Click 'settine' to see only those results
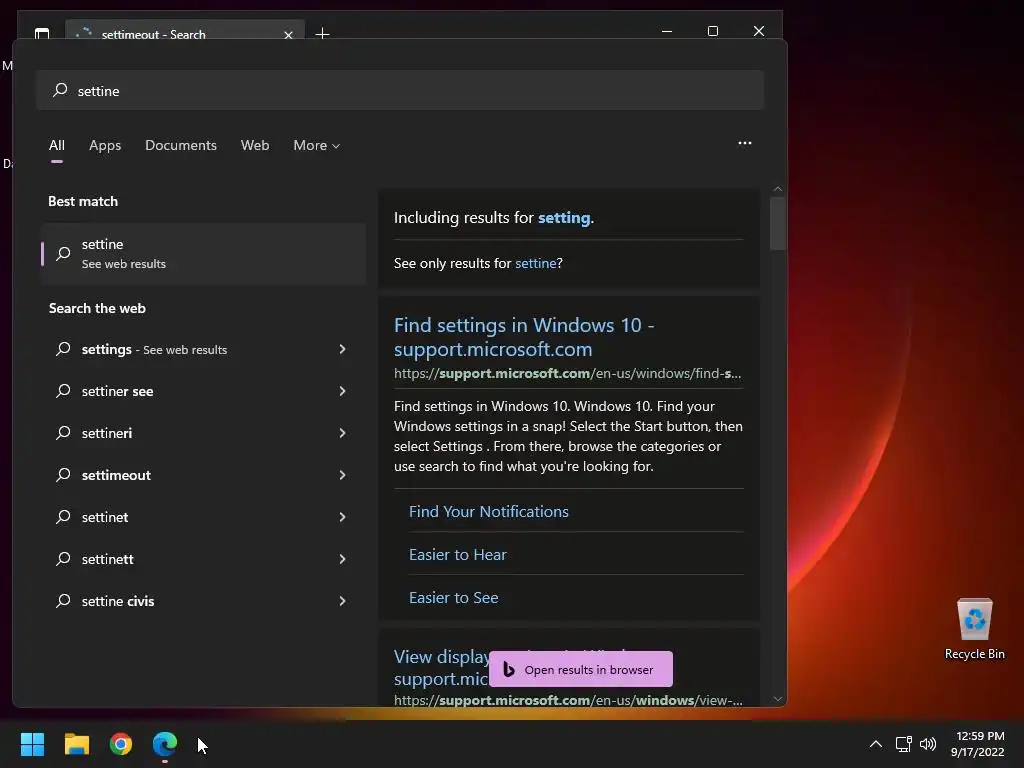The height and width of the screenshot is (768, 1024). pyautogui.click(x=536, y=263)
